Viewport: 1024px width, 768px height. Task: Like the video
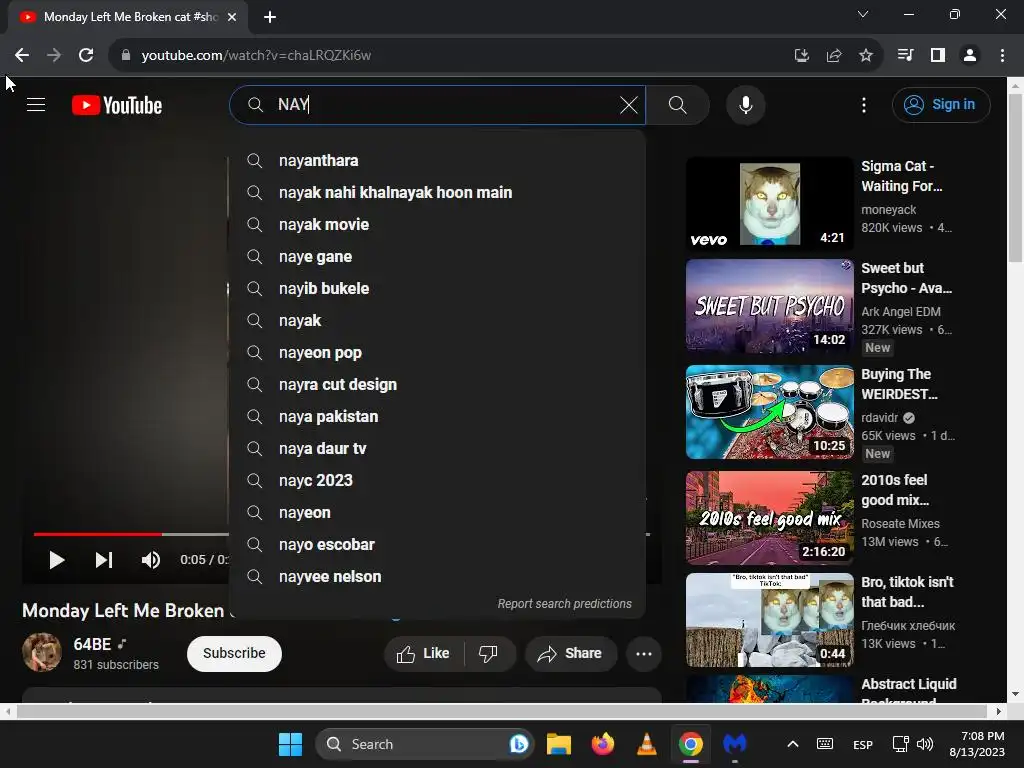pyautogui.click(x=424, y=653)
